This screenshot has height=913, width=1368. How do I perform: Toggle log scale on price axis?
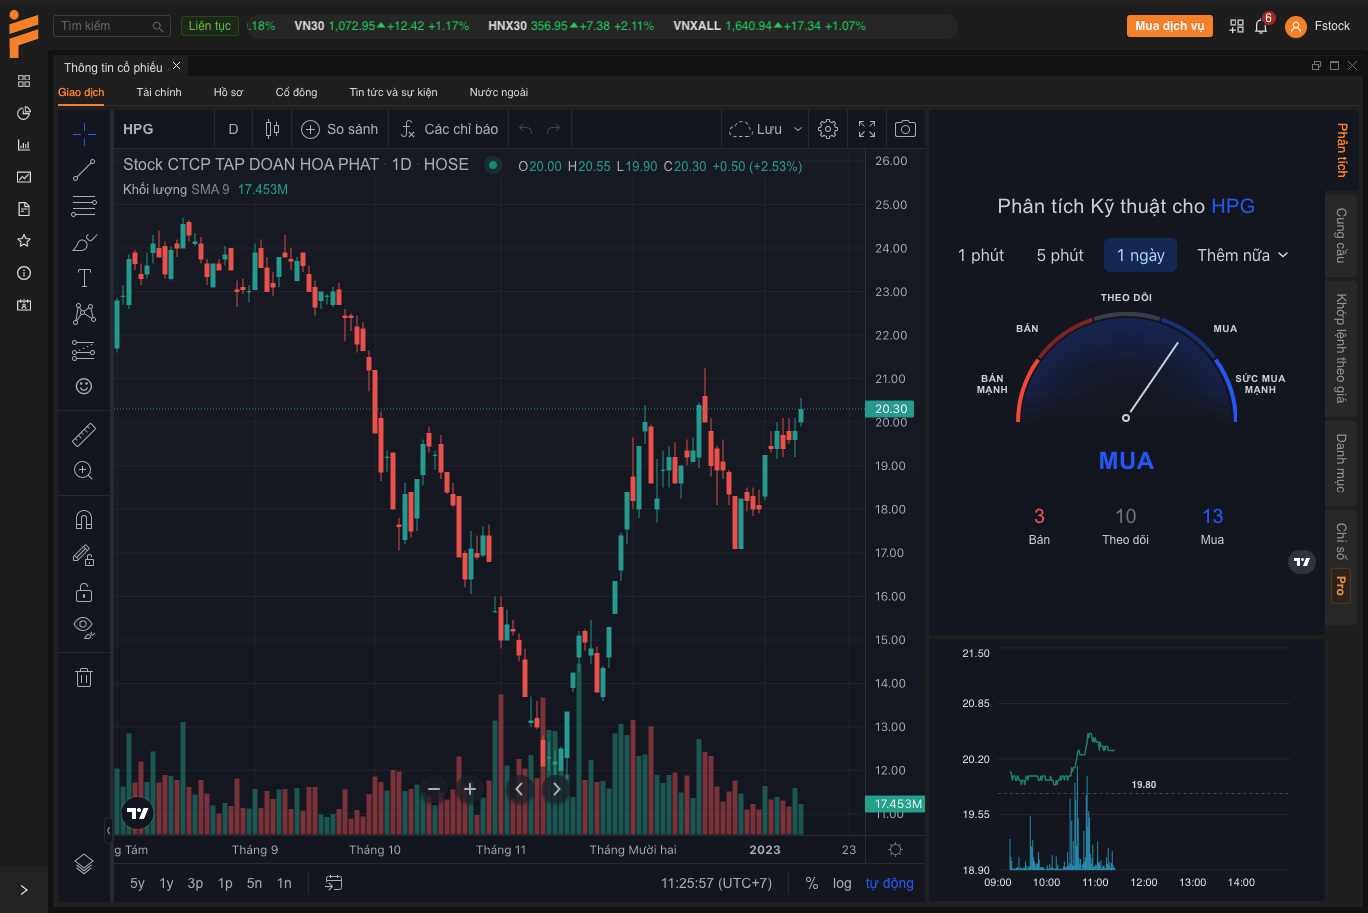(x=842, y=883)
